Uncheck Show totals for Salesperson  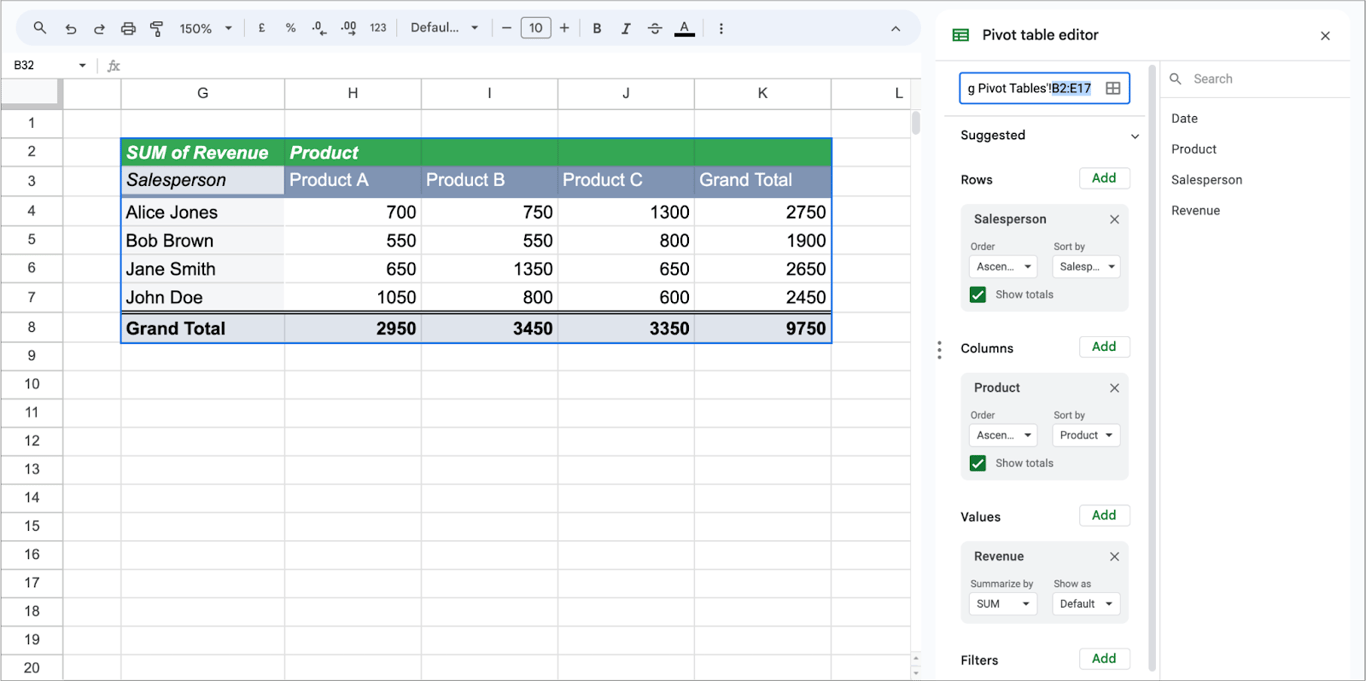978,295
